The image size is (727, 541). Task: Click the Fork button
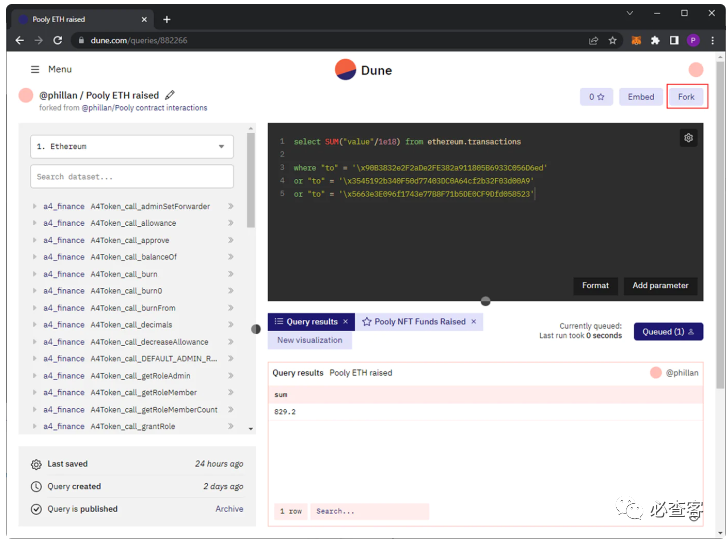pos(686,97)
